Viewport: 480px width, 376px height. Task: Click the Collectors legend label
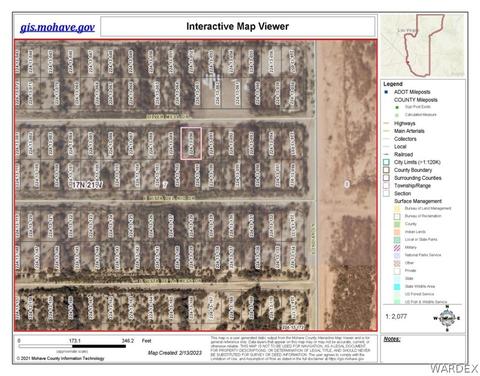click(x=405, y=139)
